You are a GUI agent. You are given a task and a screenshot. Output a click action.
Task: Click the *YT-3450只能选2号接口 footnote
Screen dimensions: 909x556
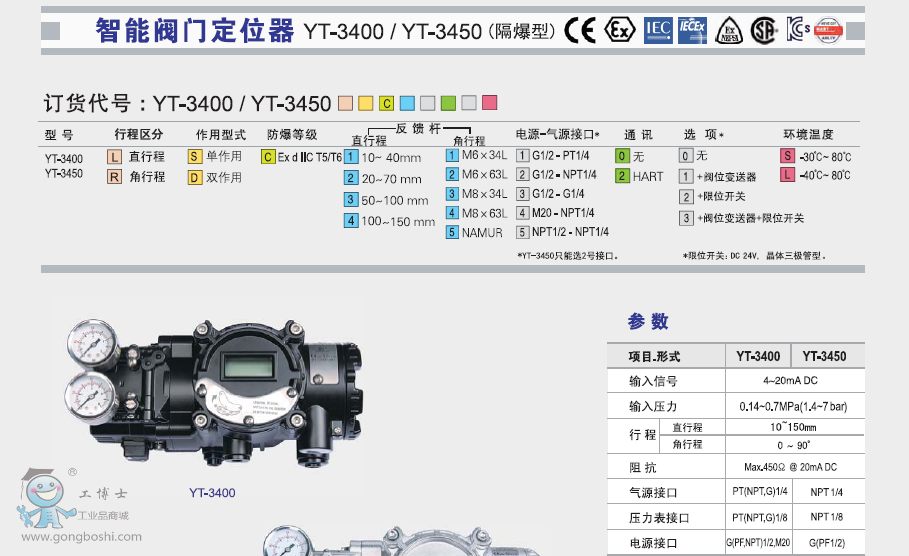(568, 256)
